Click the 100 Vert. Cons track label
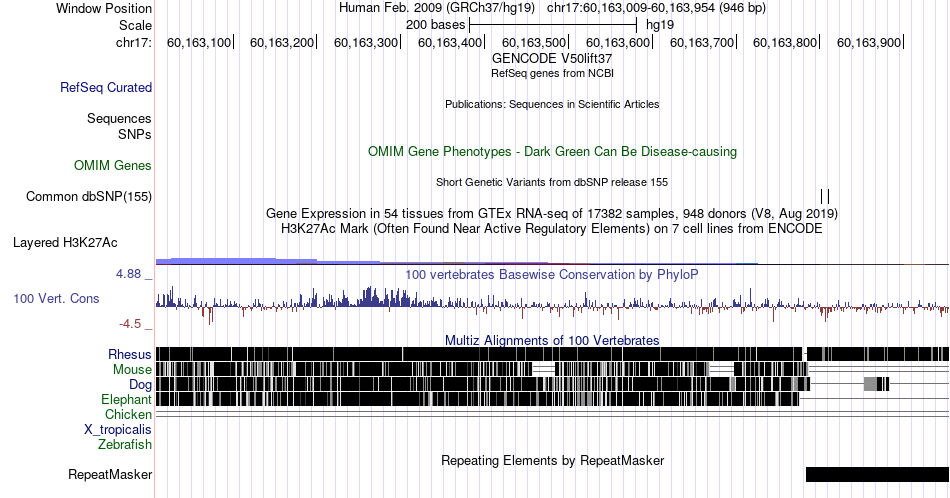Image resolution: width=950 pixels, height=498 pixels. pyautogui.click(x=56, y=298)
